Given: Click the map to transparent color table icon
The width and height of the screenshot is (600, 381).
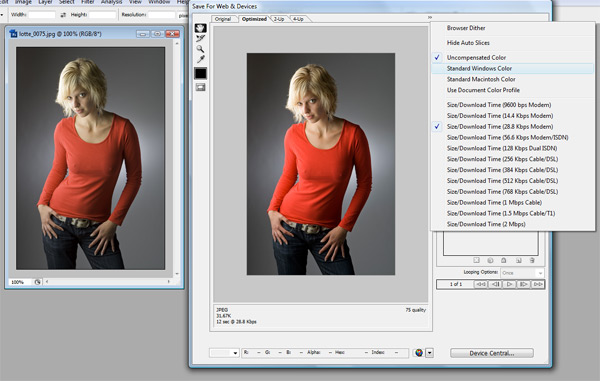Looking at the screenshot, I should click(476, 260).
